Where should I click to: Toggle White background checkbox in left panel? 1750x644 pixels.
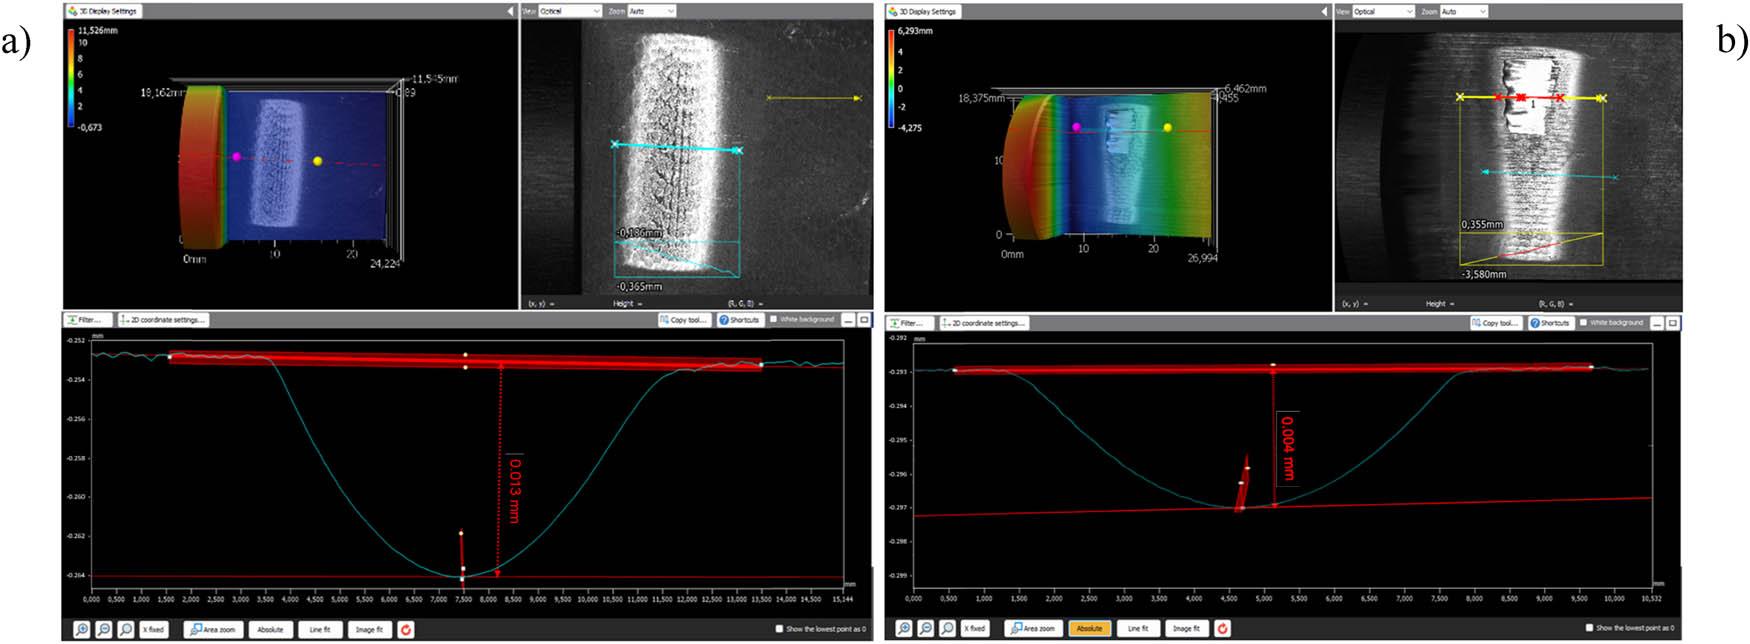point(774,320)
